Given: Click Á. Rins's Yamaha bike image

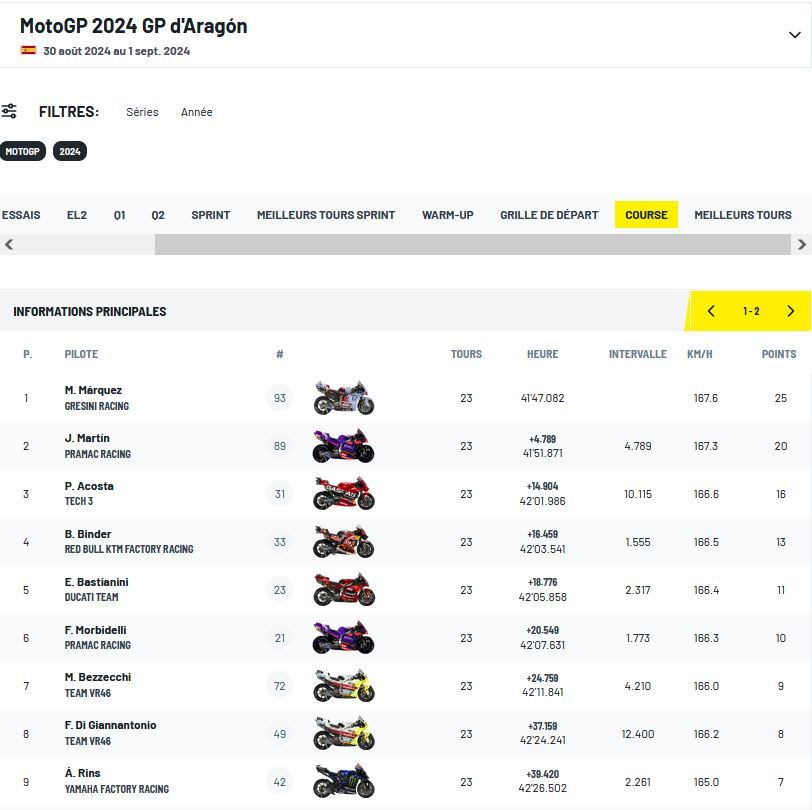Looking at the screenshot, I should (343, 781).
